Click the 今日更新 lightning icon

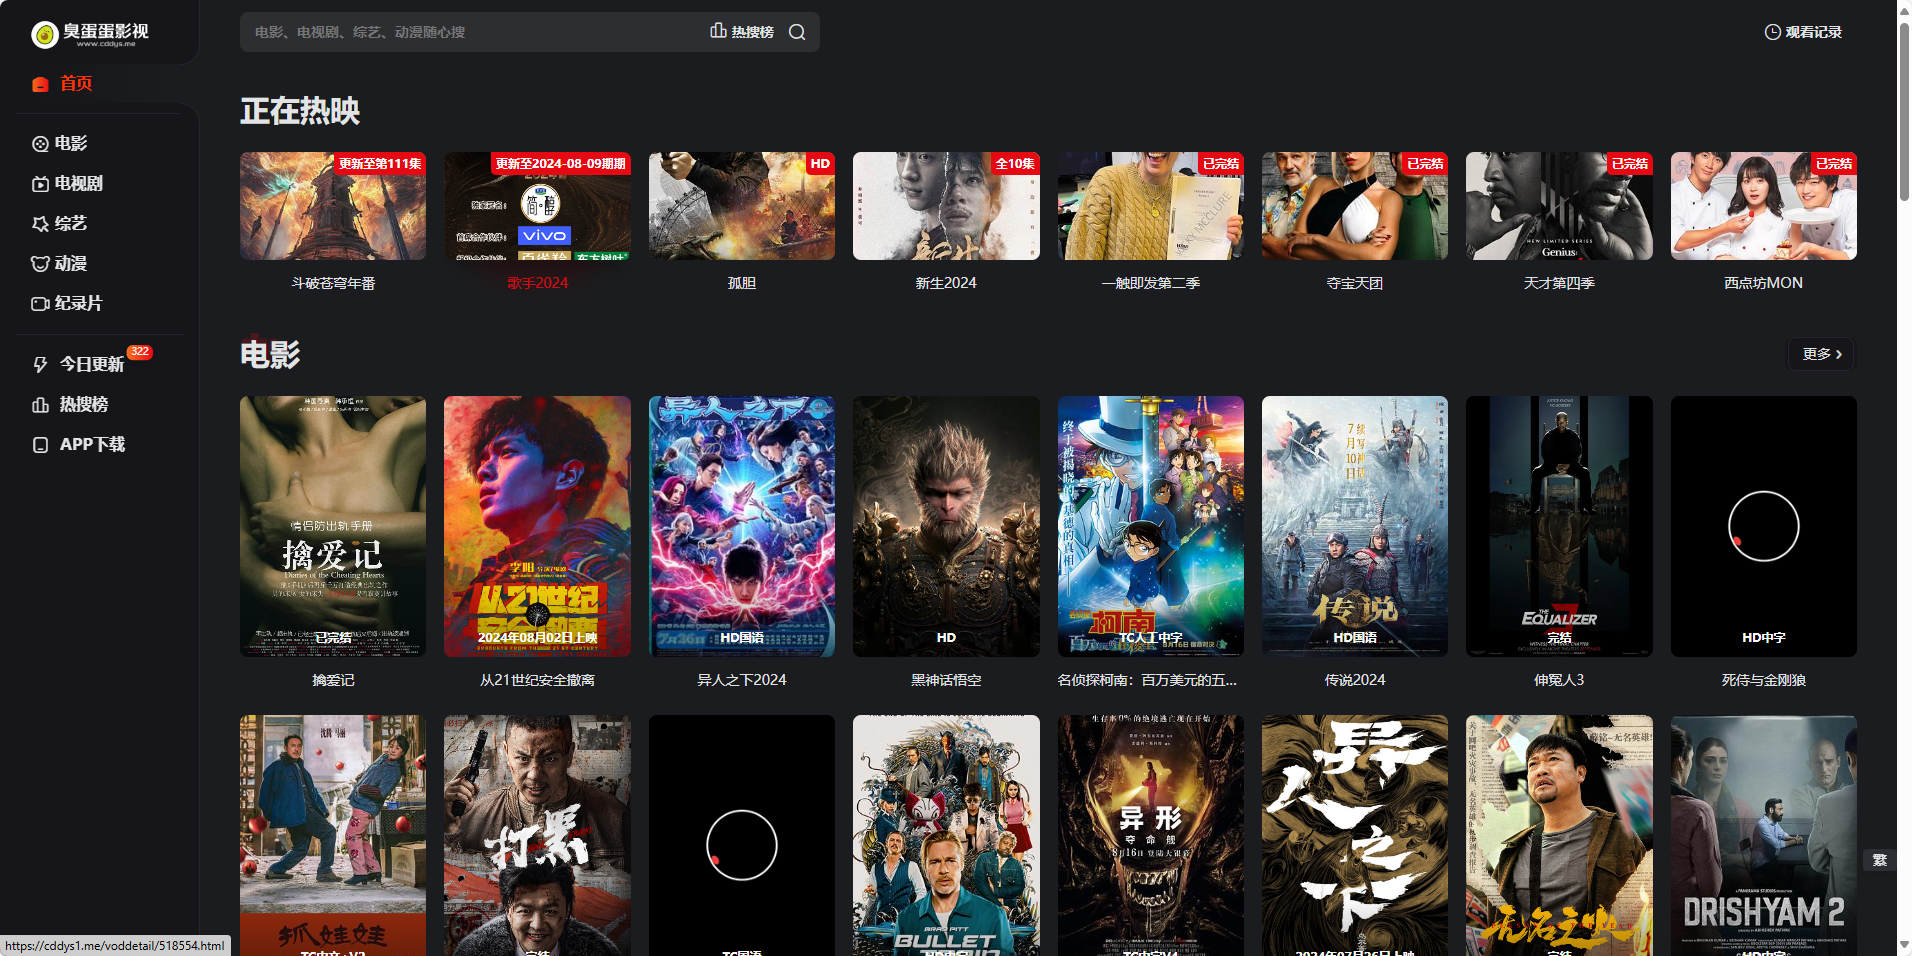(40, 365)
